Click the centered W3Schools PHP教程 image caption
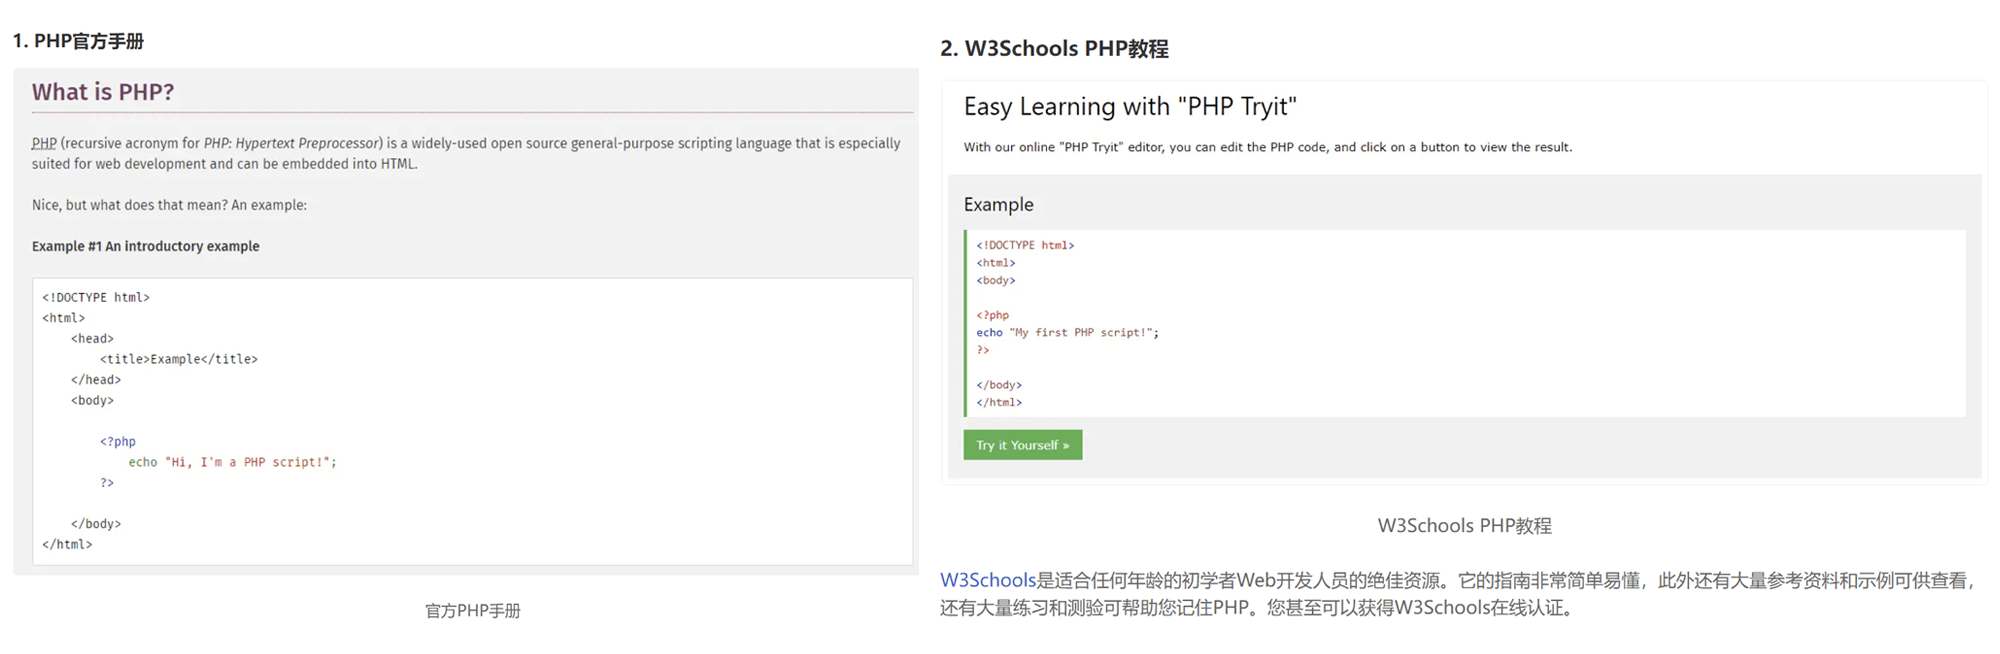Screen dimensions: 2000x654 1464,526
